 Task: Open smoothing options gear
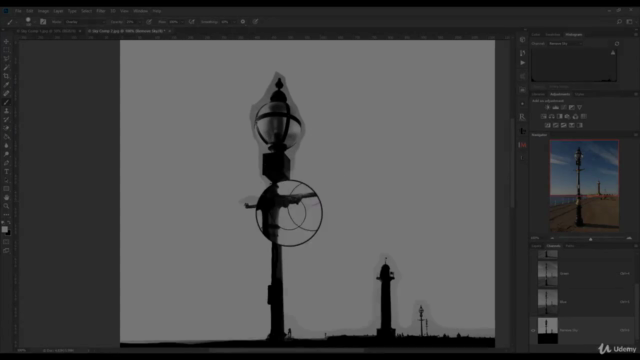pos(243,22)
